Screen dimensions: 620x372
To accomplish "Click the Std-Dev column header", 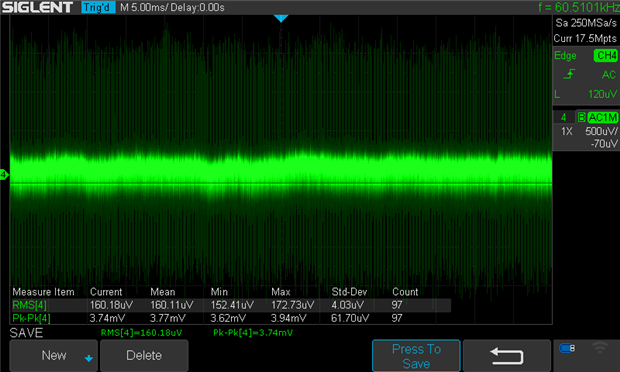I will pyautogui.click(x=349, y=292).
